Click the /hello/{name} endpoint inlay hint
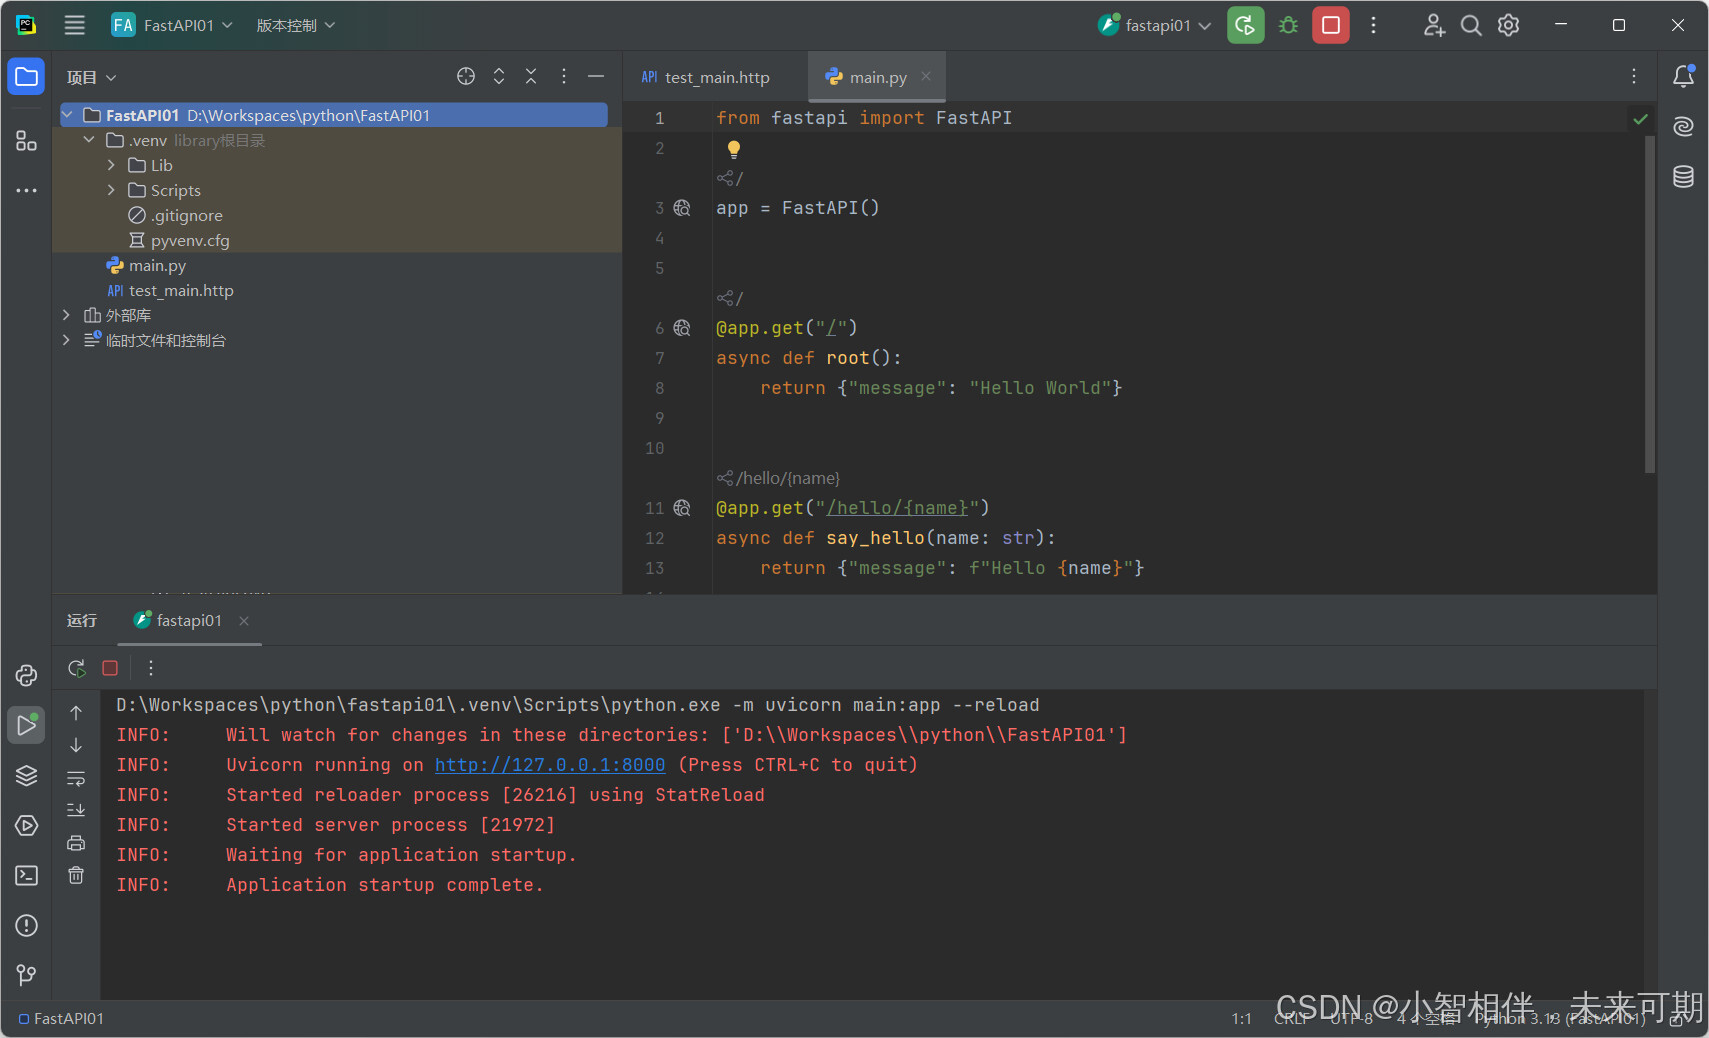 (779, 478)
